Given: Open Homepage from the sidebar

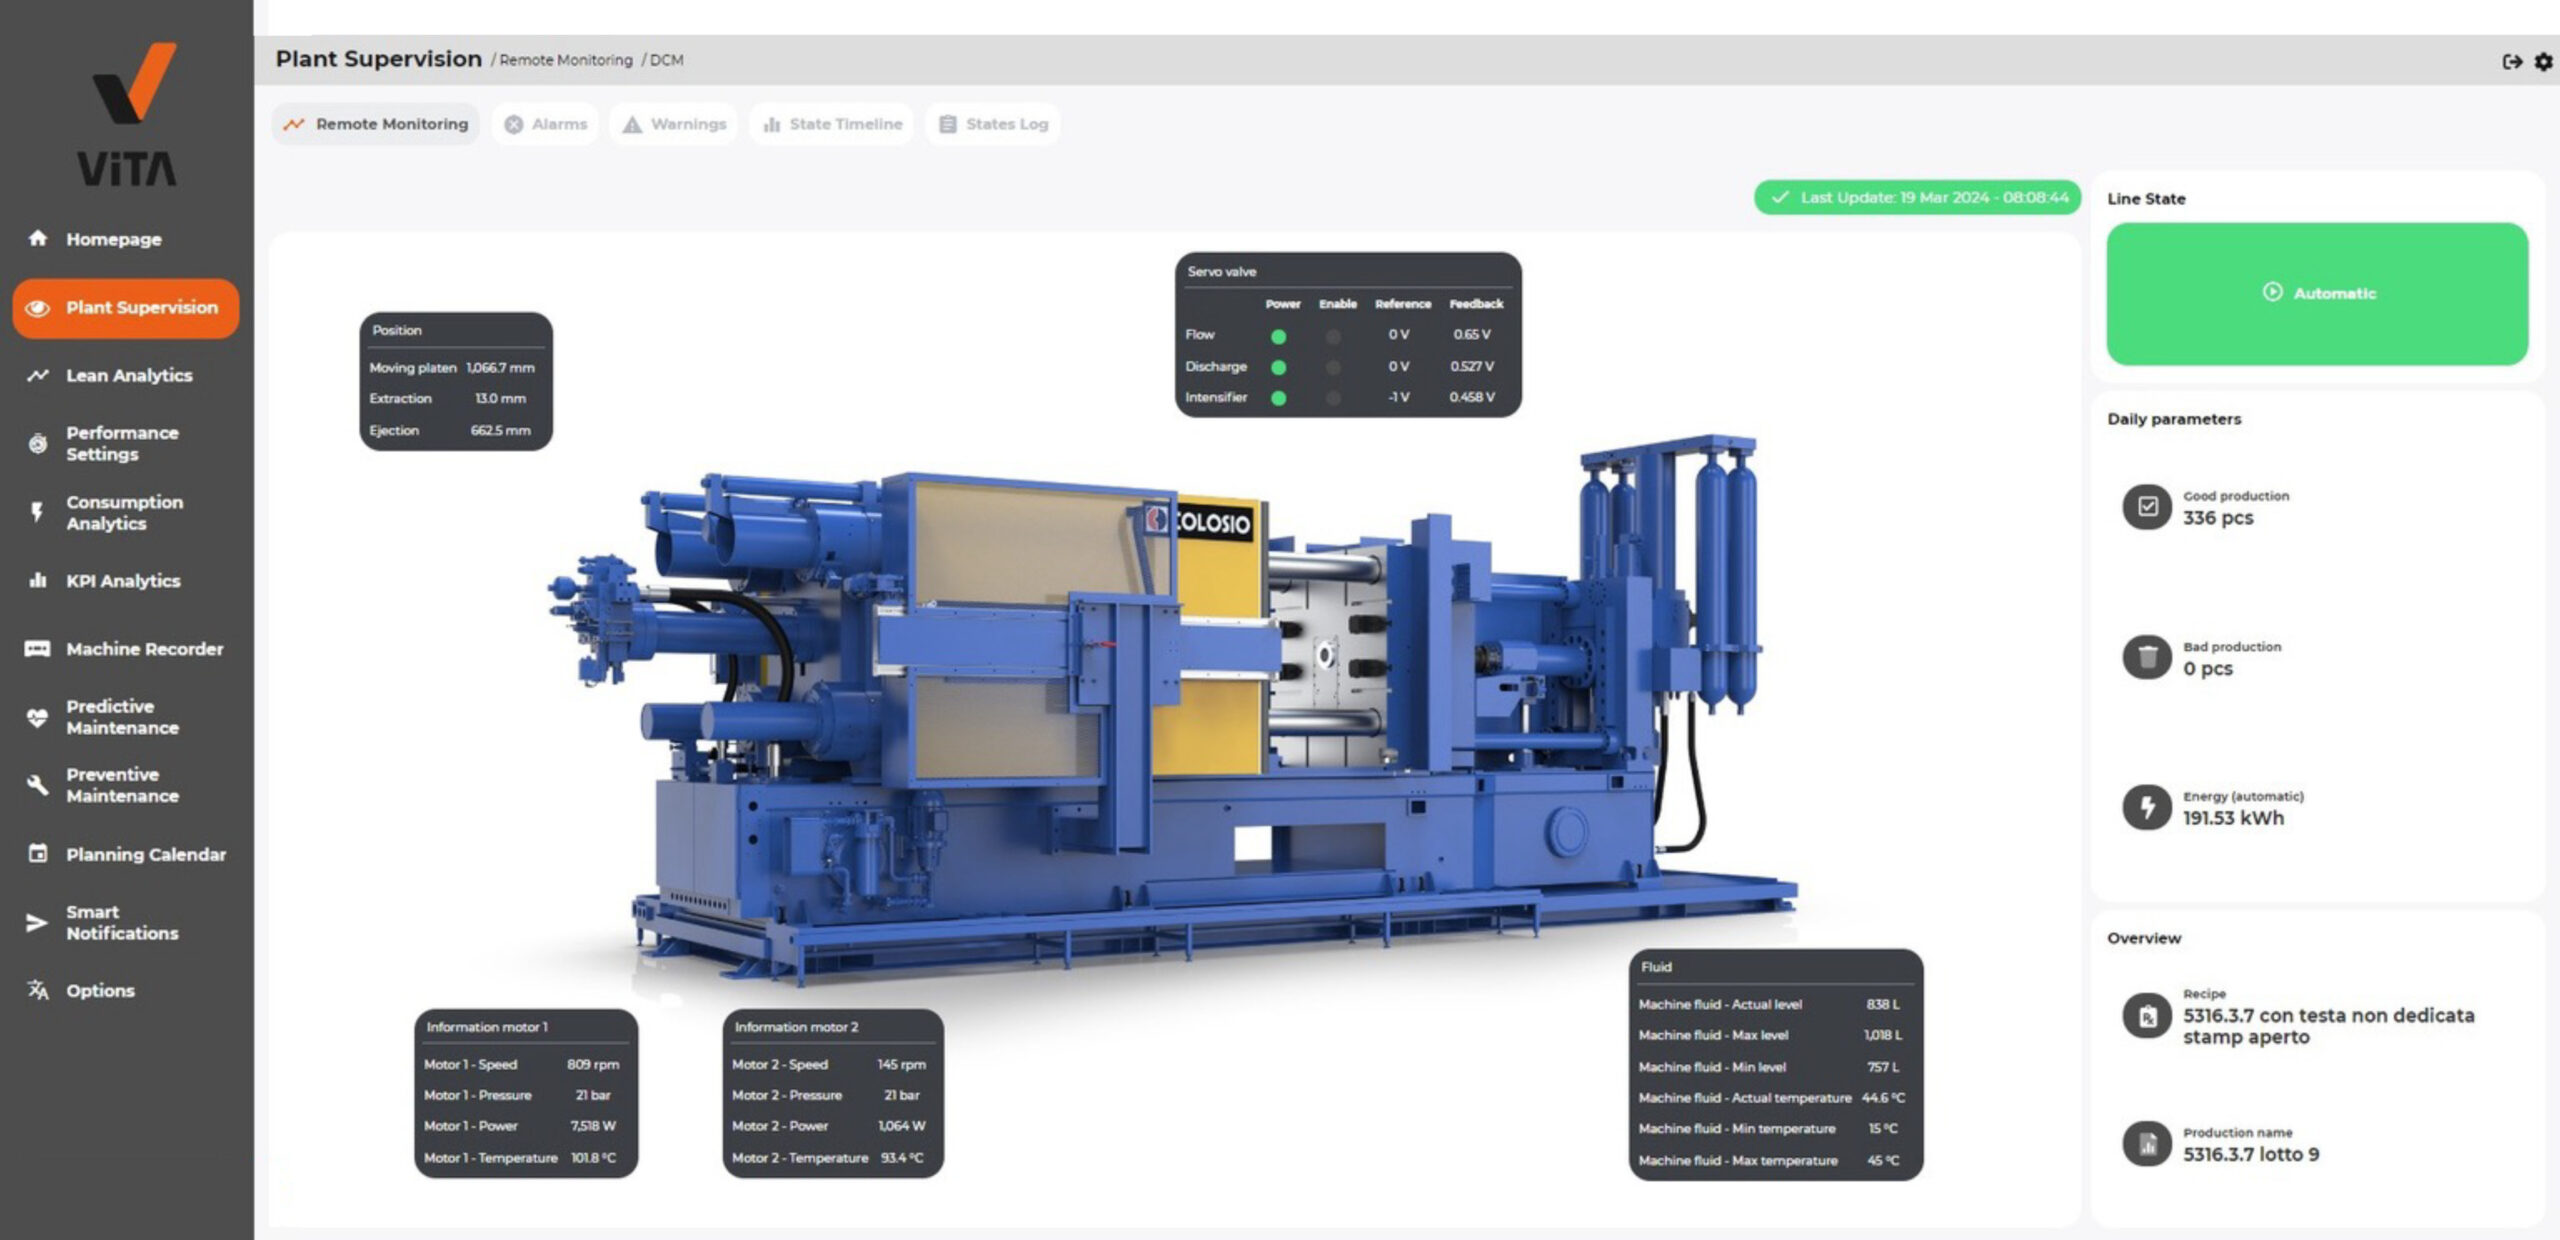Looking at the screenshot, I should point(113,239).
